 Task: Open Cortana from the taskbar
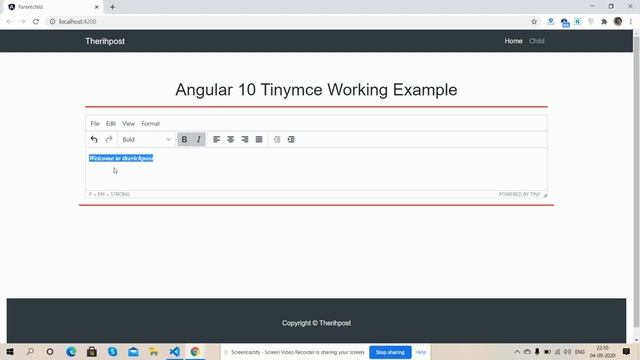click(50, 352)
